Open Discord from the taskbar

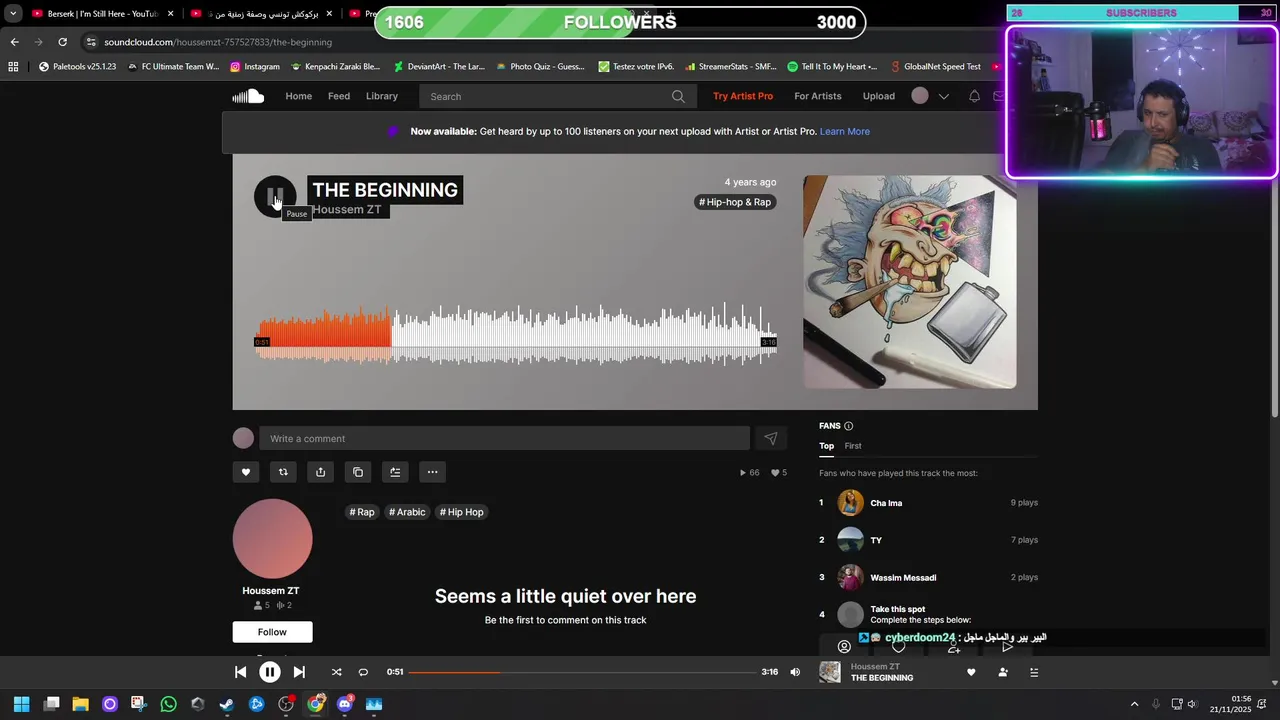point(345,704)
